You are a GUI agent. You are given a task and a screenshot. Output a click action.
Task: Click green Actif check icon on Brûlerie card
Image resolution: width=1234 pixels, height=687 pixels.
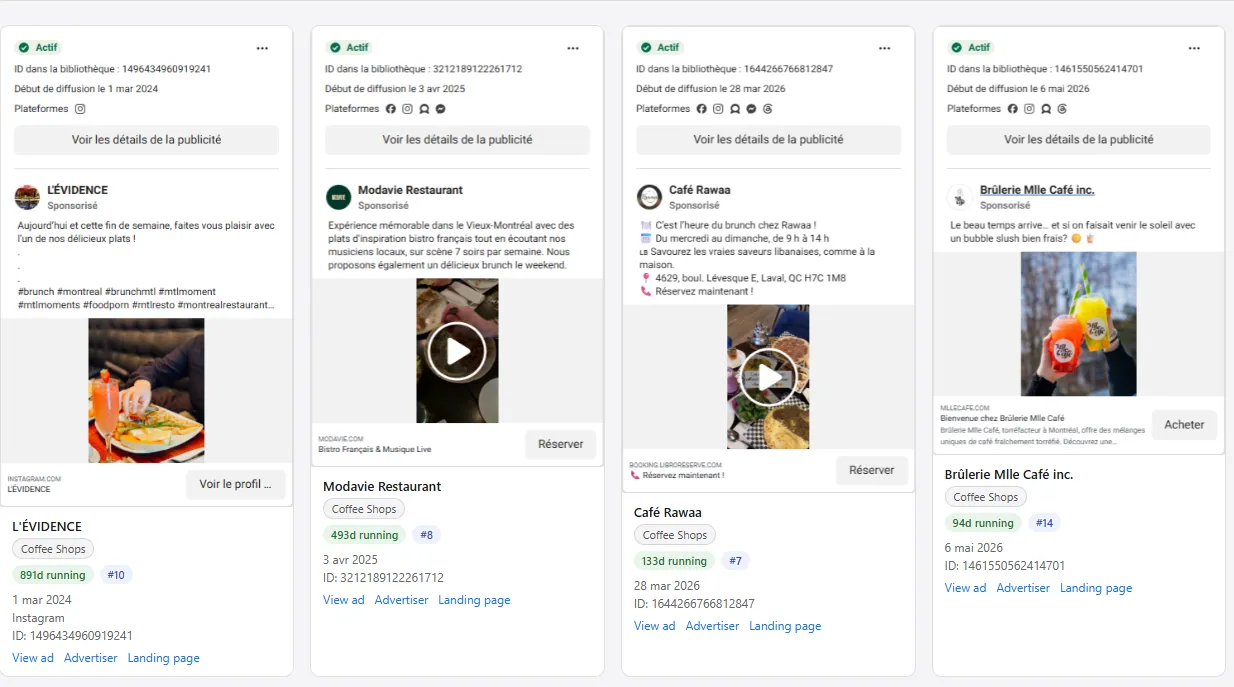pyautogui.click(x=956, y=48)
